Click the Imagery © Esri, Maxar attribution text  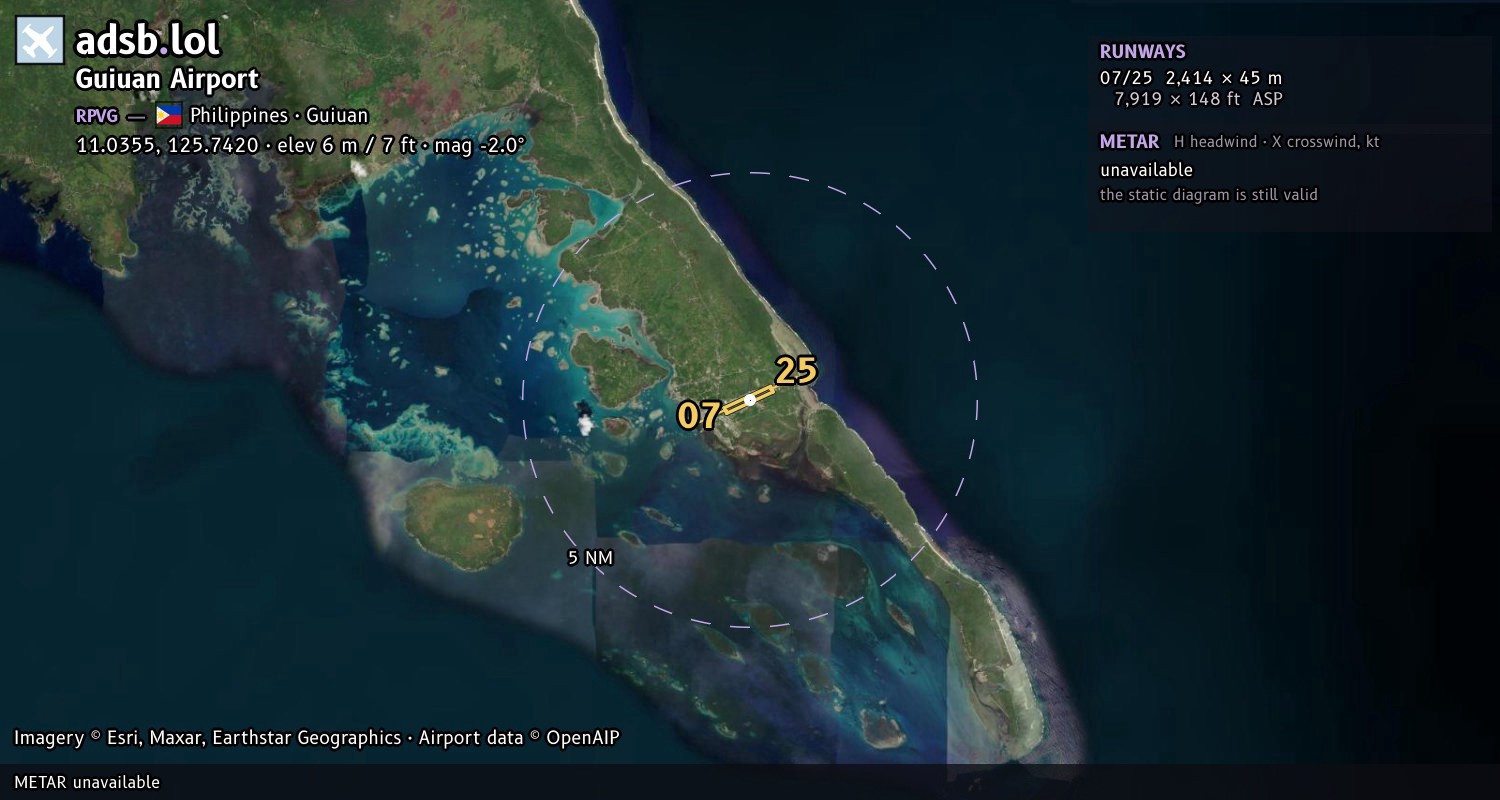coord(317,738)
